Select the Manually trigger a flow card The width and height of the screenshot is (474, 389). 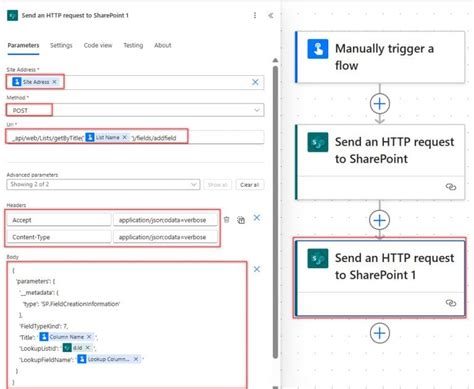(x=380, y=57)
